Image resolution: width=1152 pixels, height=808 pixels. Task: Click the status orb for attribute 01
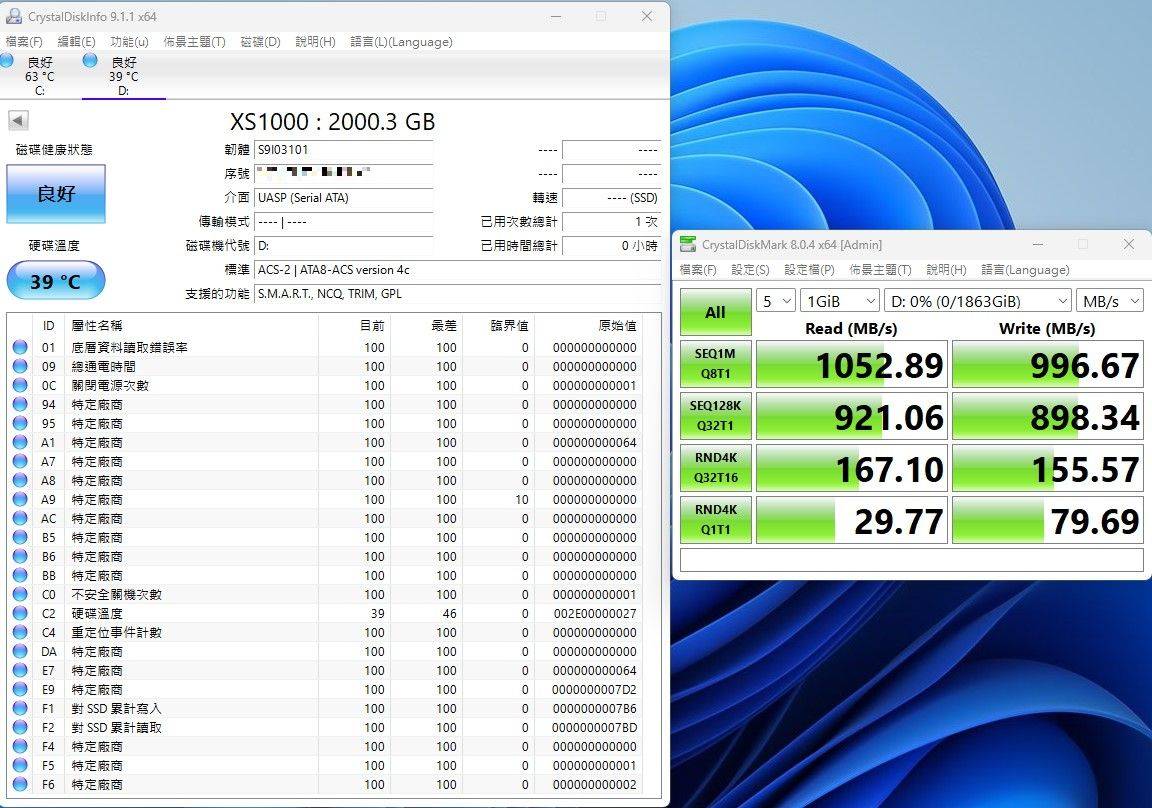(x=20, y=348)
